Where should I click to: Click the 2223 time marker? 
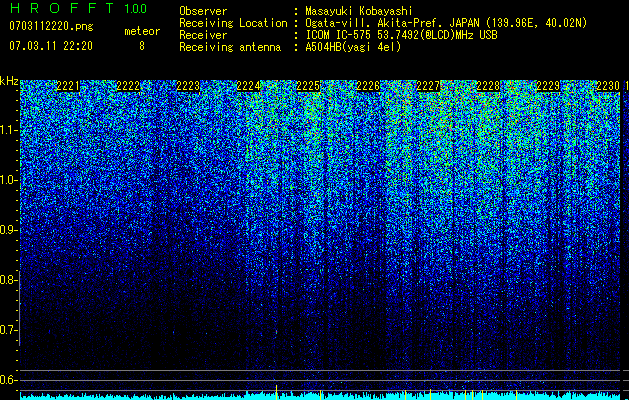point(188,86)
